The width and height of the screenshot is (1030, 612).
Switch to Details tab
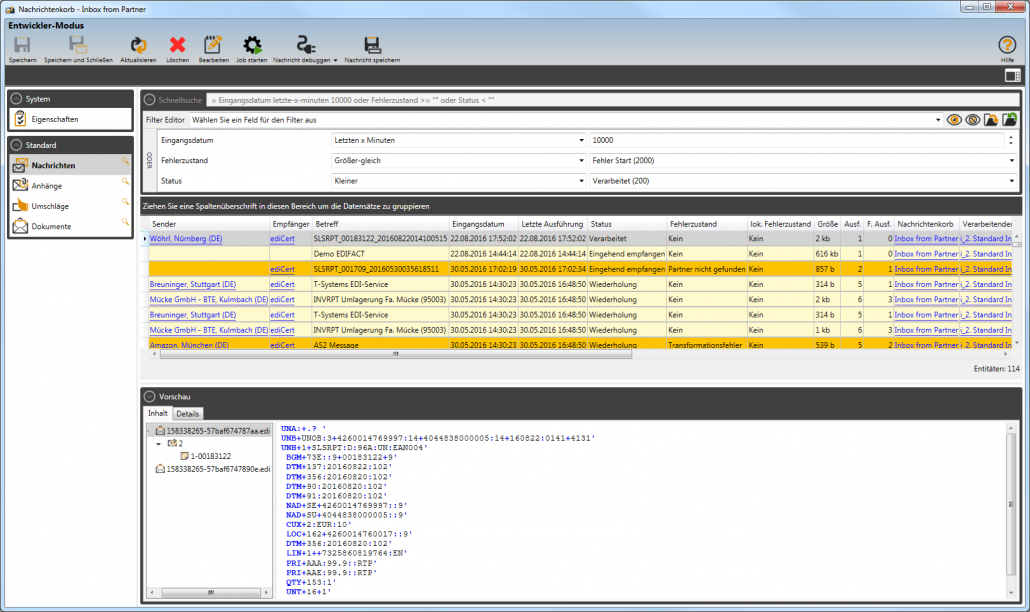pyautogui.click(x=187, y=414)
